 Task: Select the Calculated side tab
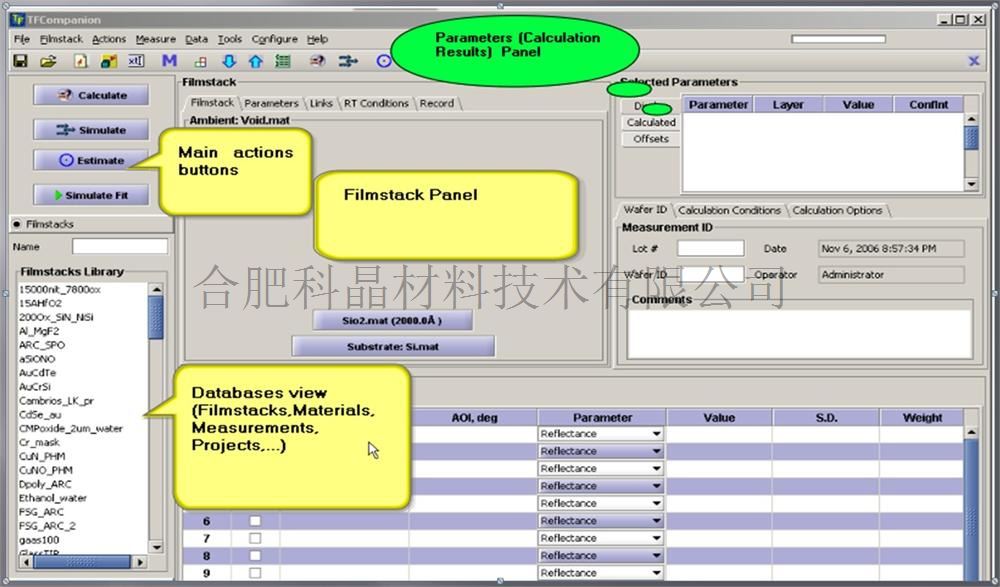coord(651,123)
